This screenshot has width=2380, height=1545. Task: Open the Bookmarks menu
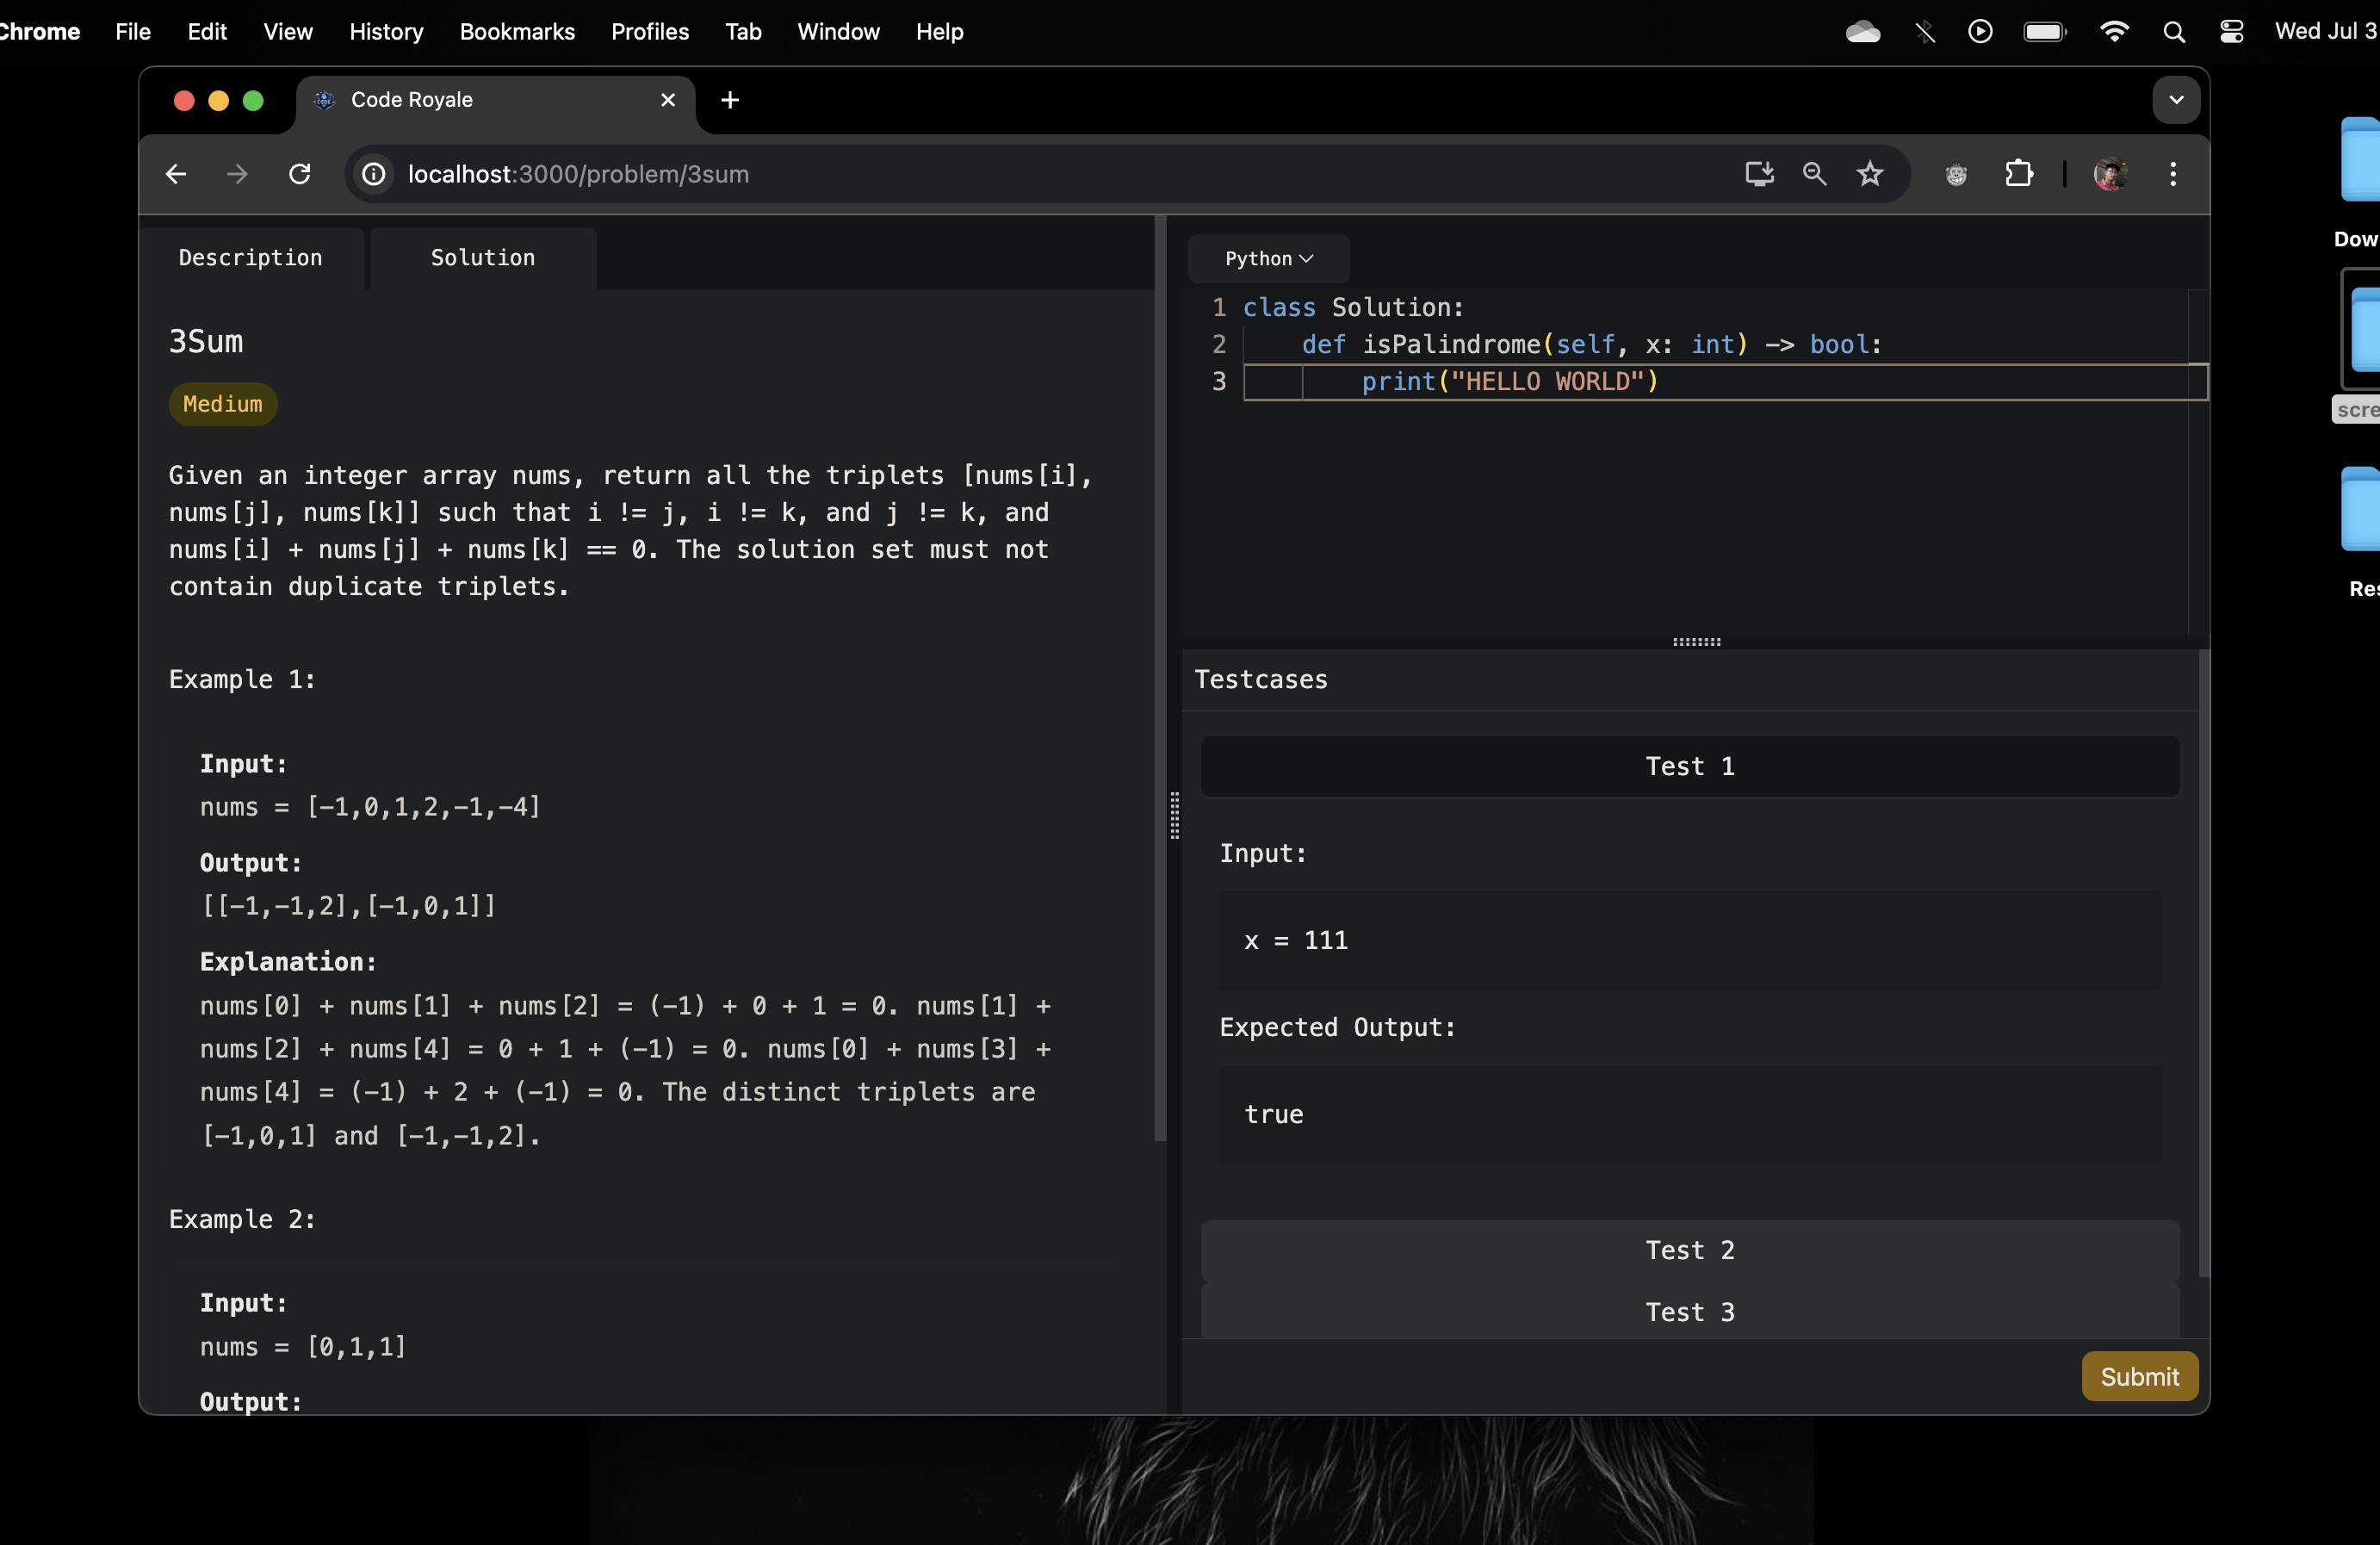pos(517,32)
